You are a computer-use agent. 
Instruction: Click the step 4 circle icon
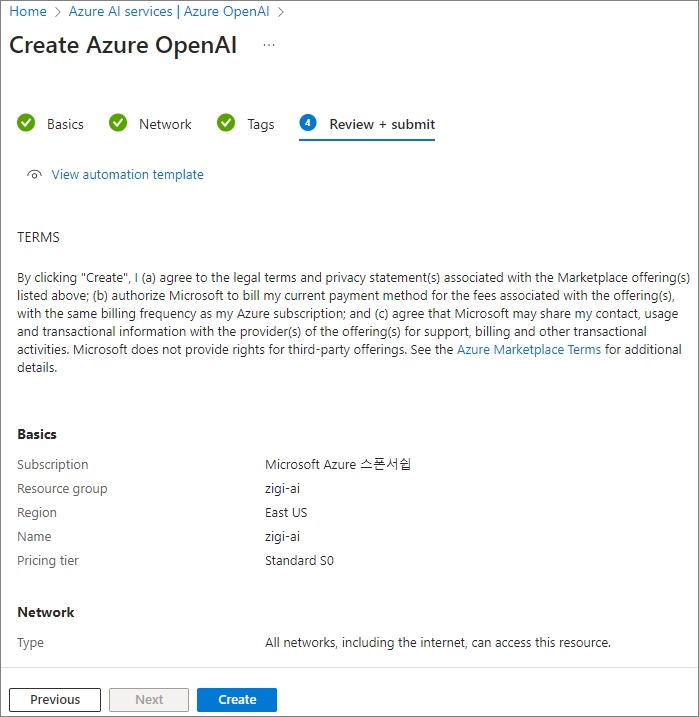click(x=308, y=123)
